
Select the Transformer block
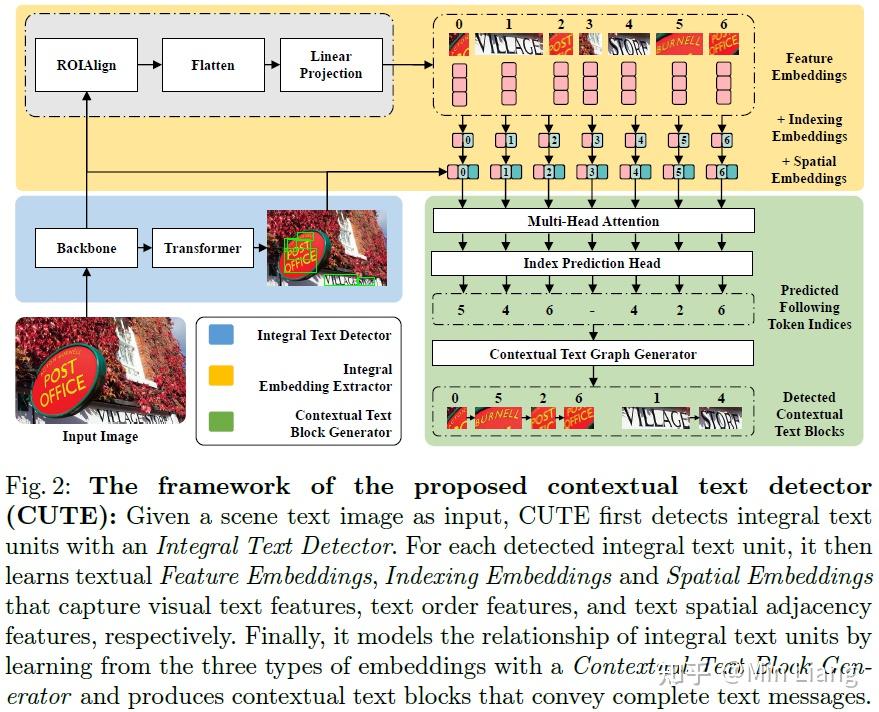pyautogui.click(x=203, y=248)
